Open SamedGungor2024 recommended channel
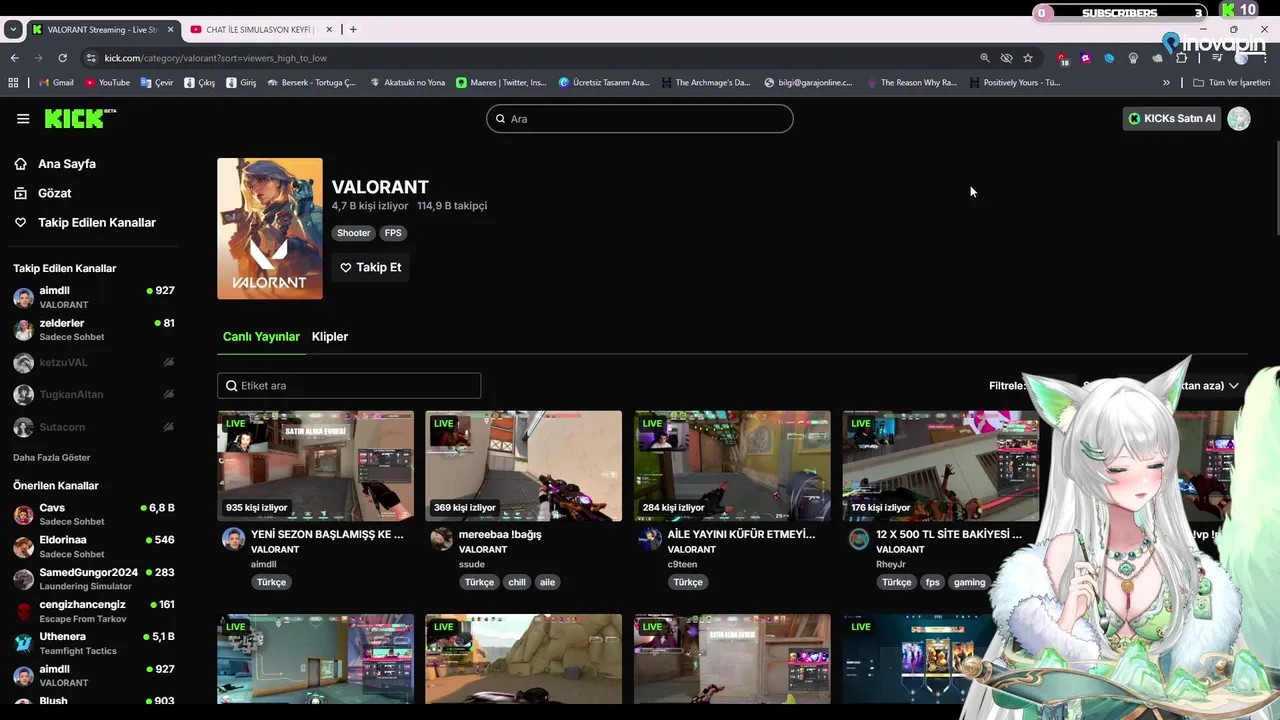This screenshot has height=720, width=1280. (x=94, y=579)
